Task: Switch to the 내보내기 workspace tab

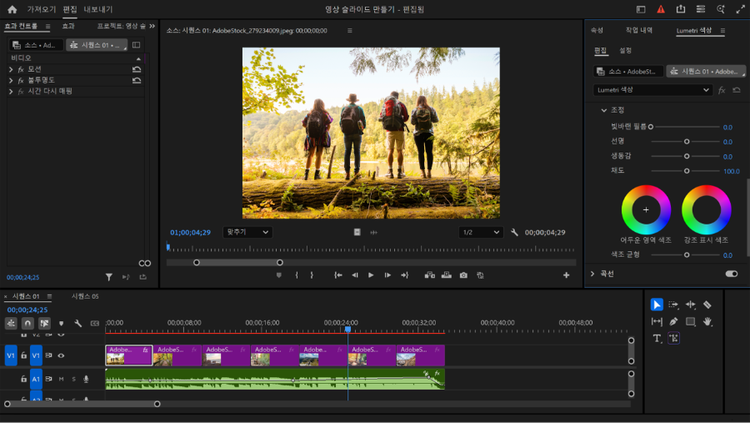Action: (98, 9)
